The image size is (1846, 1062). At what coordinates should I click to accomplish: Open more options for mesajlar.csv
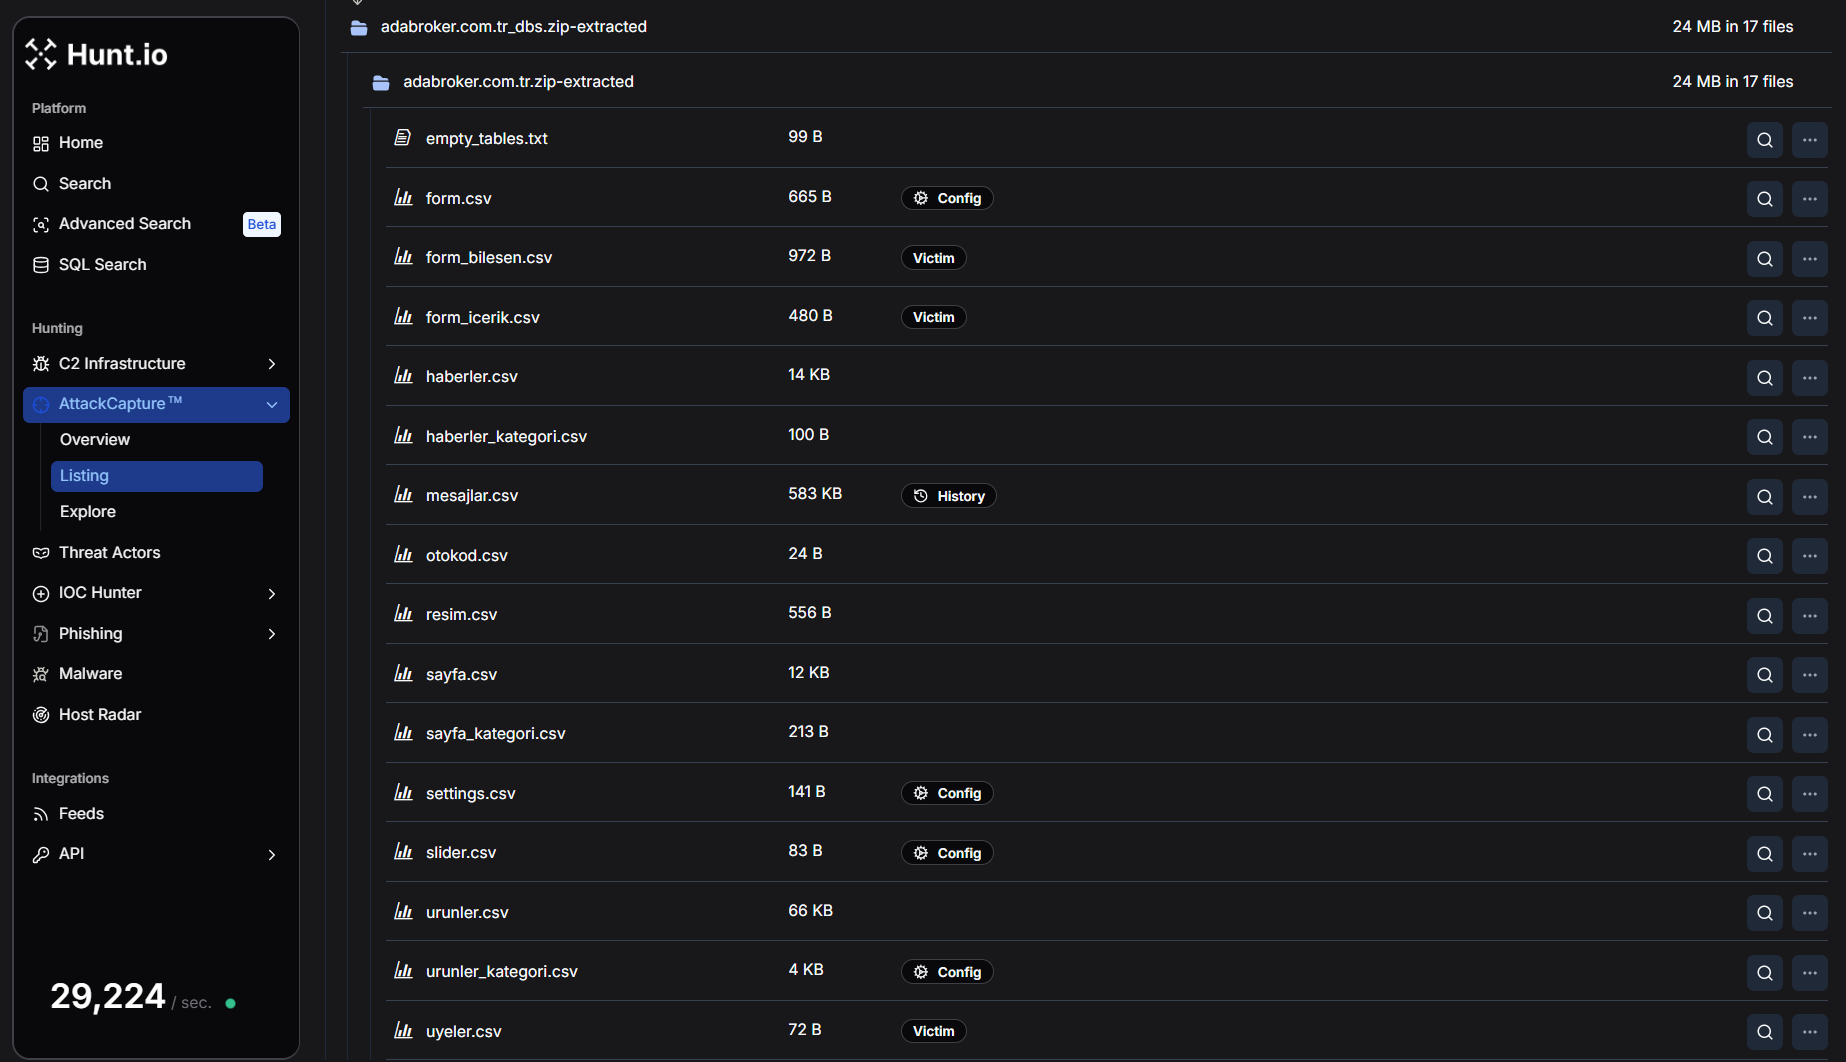(x=1810, y=497)
